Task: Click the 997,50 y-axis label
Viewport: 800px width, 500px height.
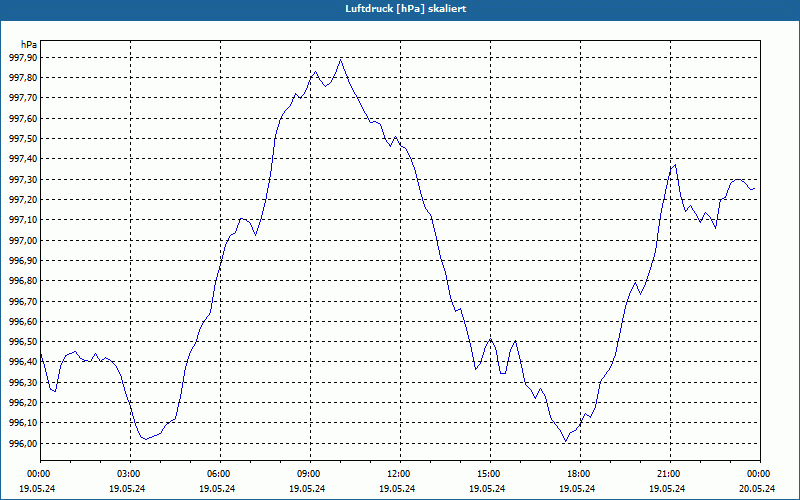Action: click(x=23, y=139)
